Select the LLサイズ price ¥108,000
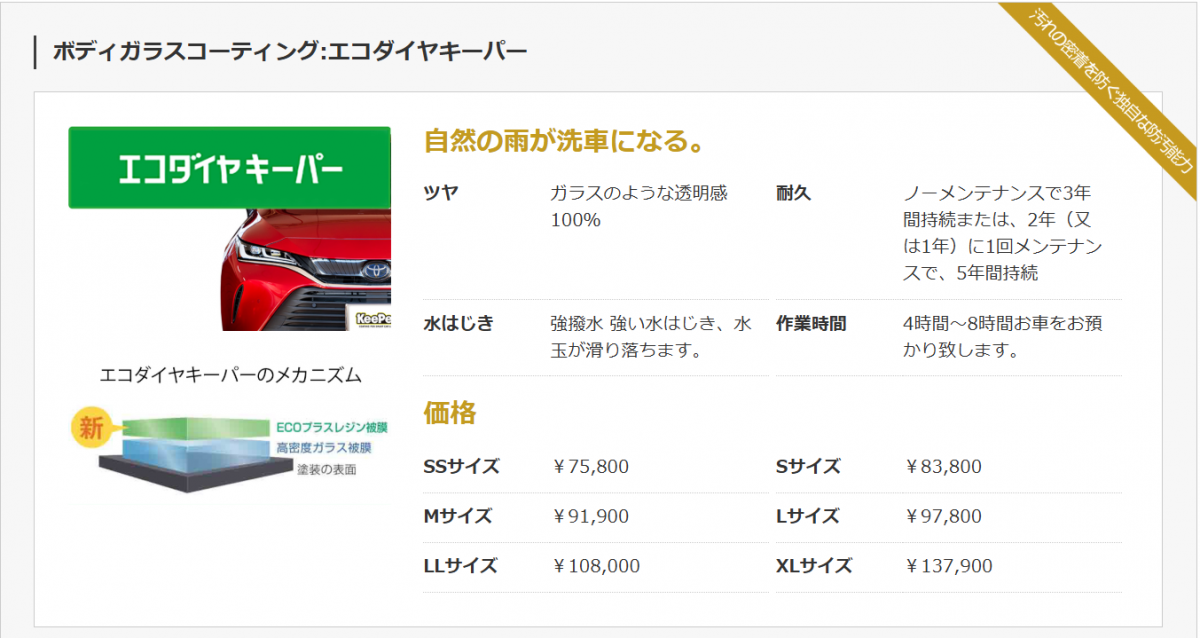Image resolution: width=1200 pixels, height=638 pixels. click(596, 566)
